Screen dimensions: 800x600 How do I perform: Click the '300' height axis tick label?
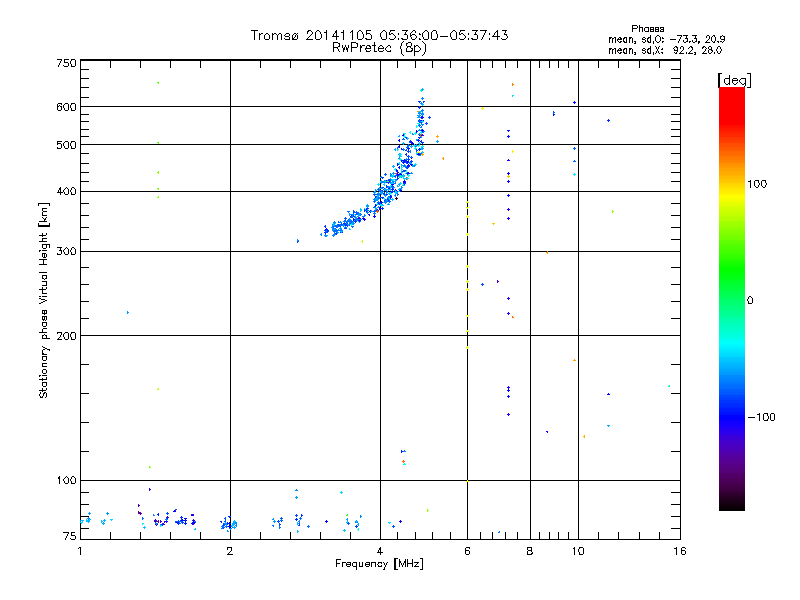[x=66, y=252]
